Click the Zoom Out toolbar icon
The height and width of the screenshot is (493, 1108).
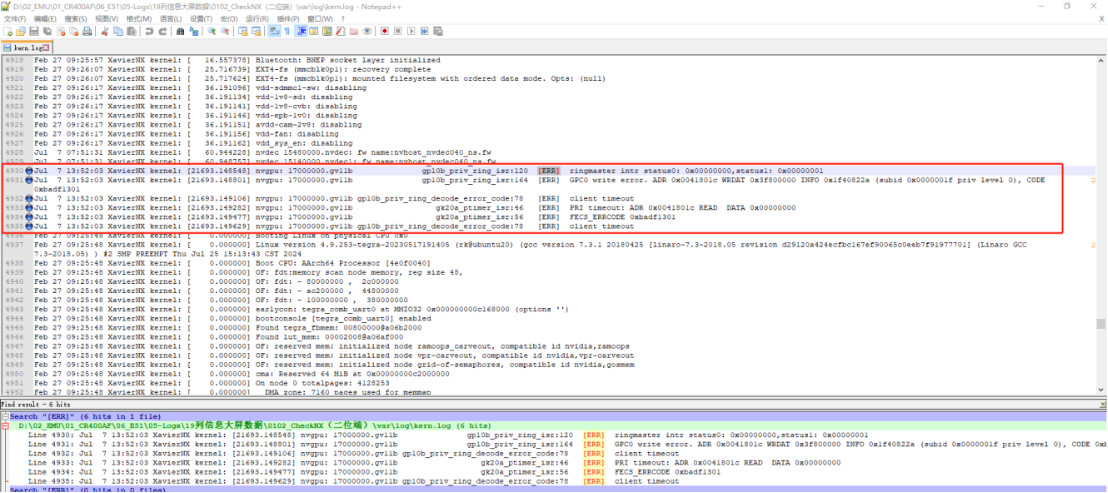tap(225, 31)
